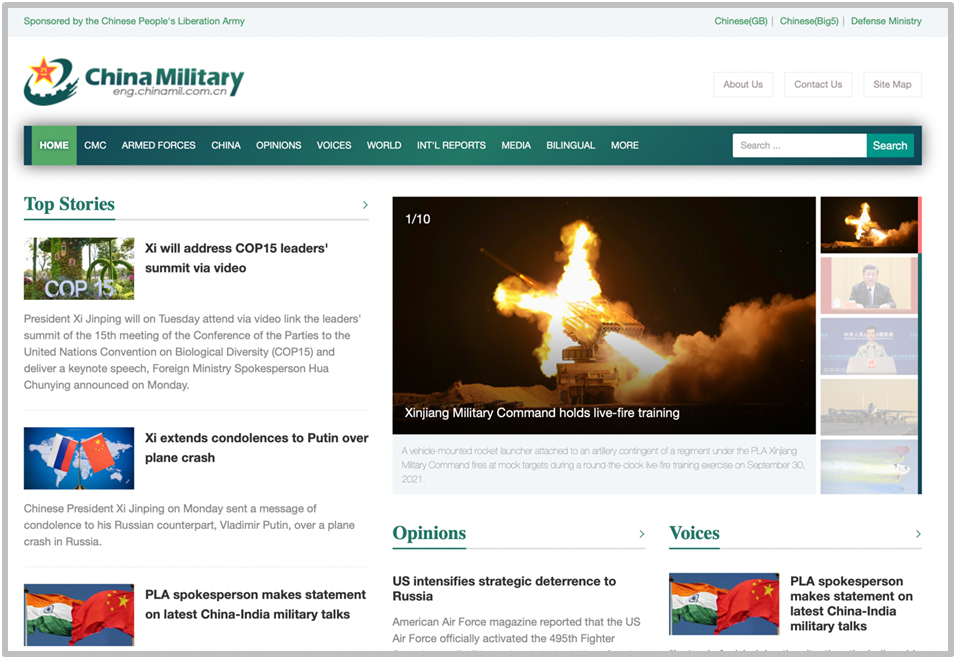The image size is (956, 659).
Task: Select the fighter jets slide thumbnail
Action: (x=869, y=407)
